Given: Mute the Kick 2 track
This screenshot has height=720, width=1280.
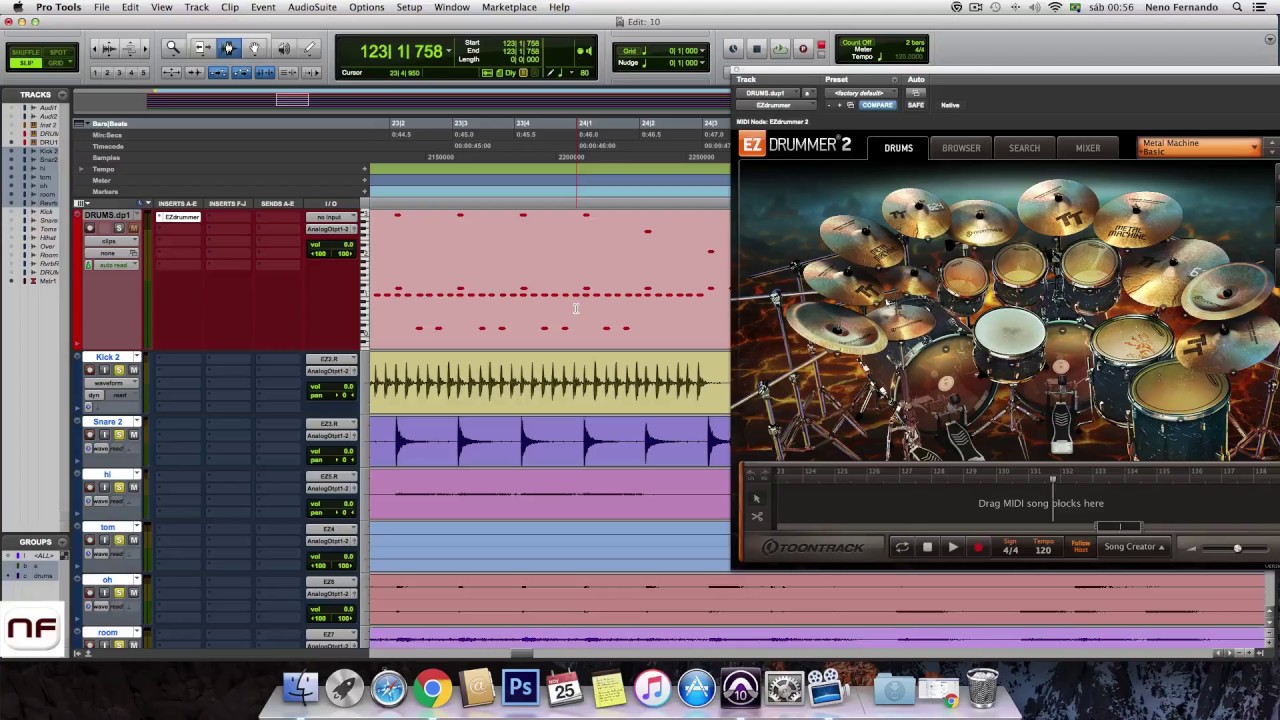Looking at the screenshot, I should [x=133, y=370].
